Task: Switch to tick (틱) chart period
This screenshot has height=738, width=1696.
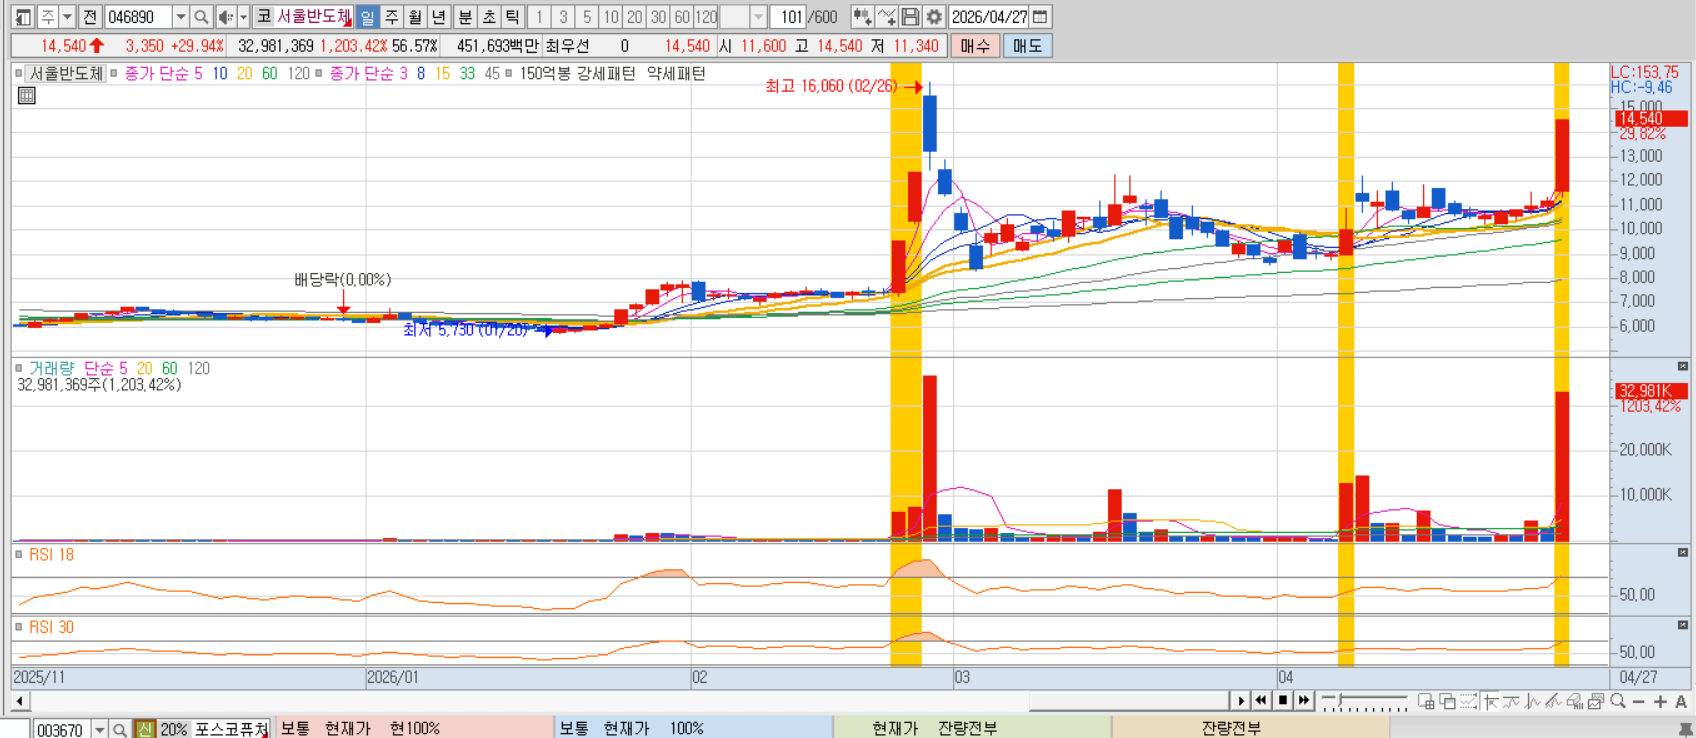Action: click(513, 17)
